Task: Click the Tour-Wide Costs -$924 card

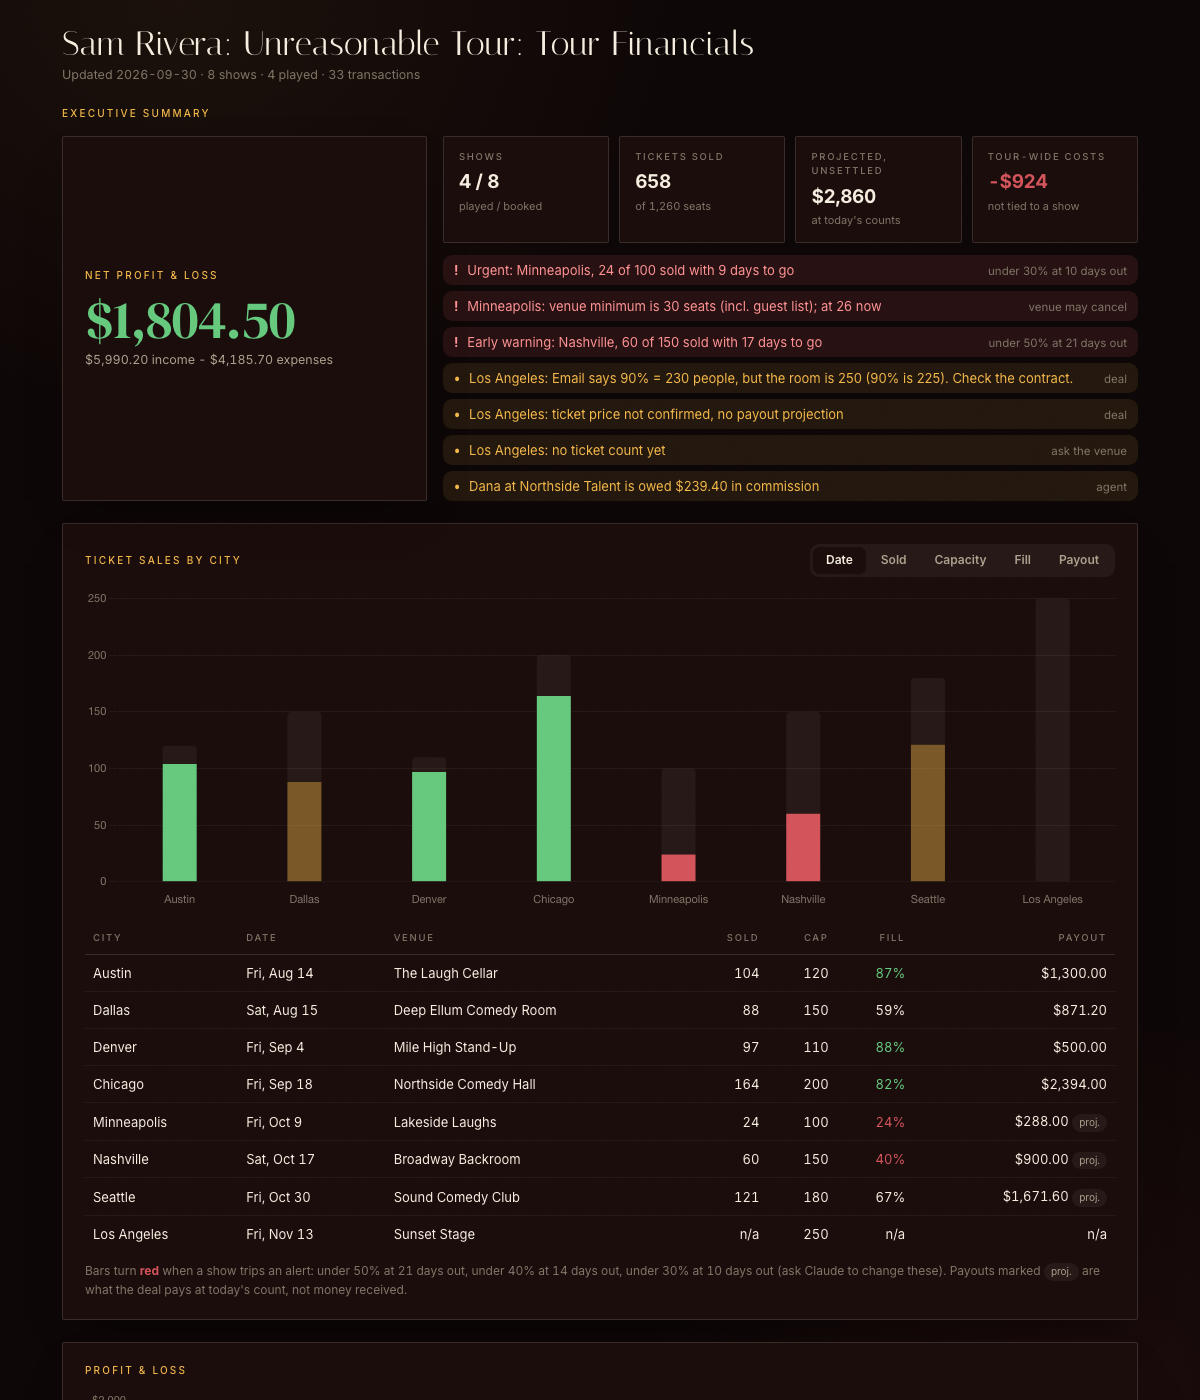Action: click(1055, 189)
